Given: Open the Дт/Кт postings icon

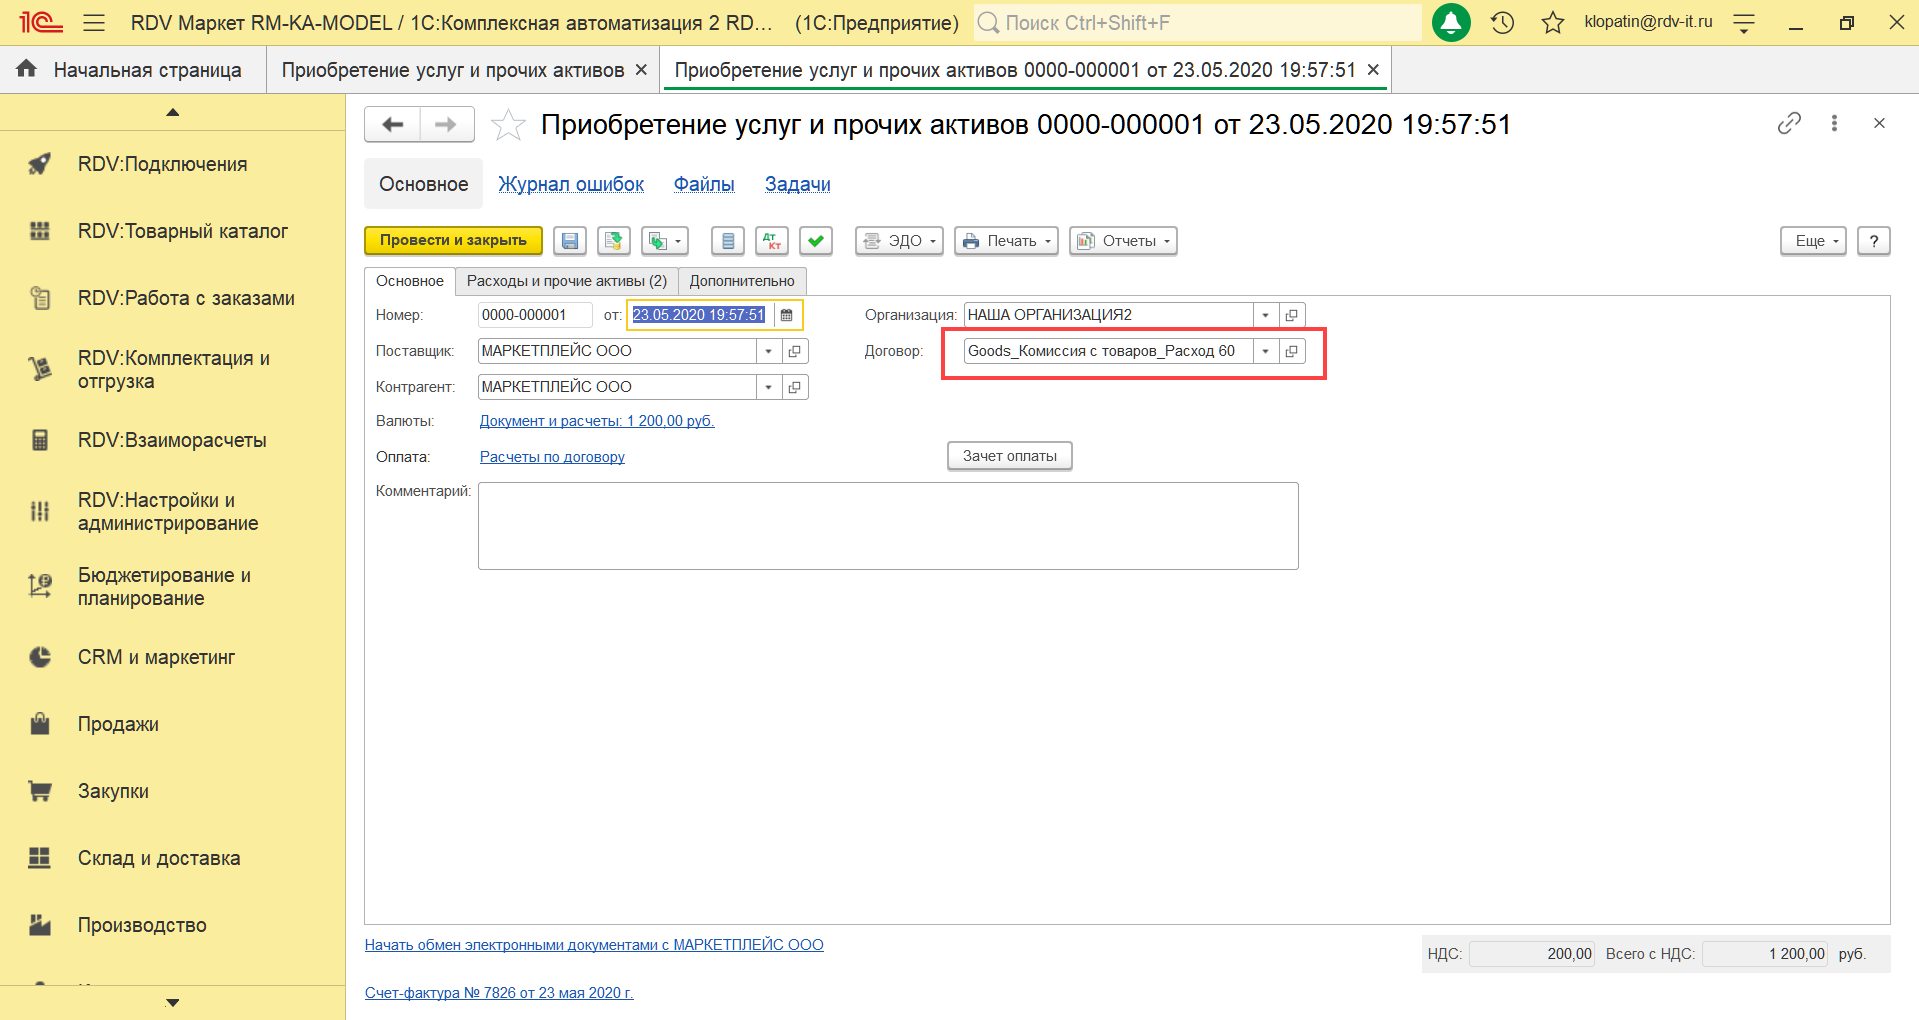Looking at the screenshot, I should tap(772, 241).
